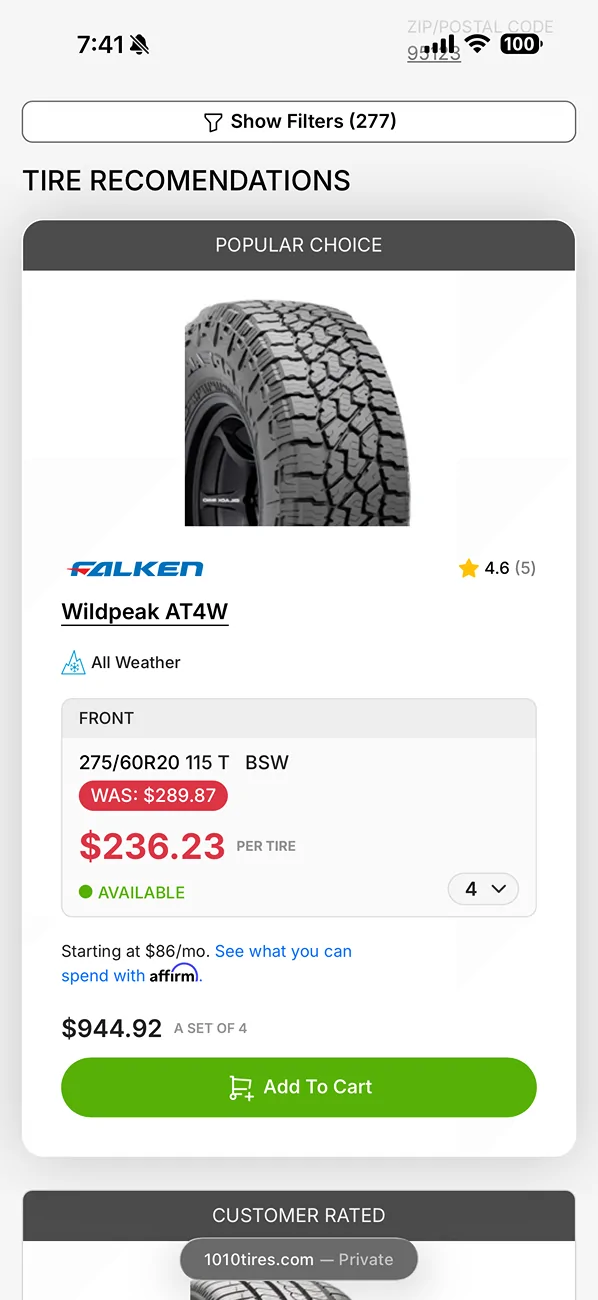Edit the ZIP code 95123 field
This screenshot has width=598, height=1300.
[x=434, y=53]
